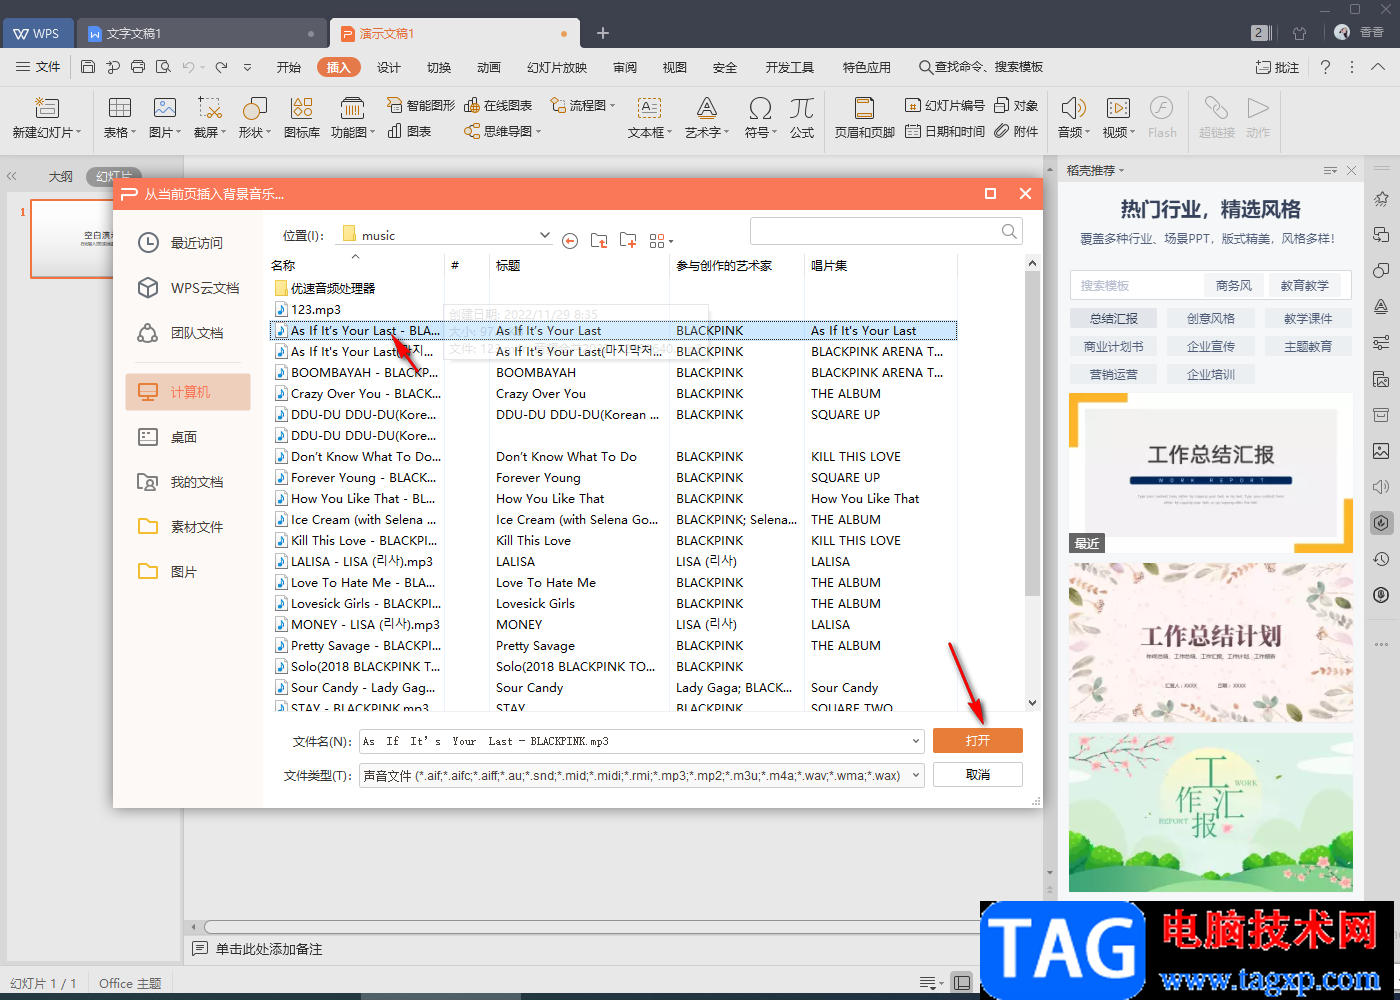Click the Slide Number button
The width and height of the screenshot is (1400, 1000).
[x=945, y=105]
